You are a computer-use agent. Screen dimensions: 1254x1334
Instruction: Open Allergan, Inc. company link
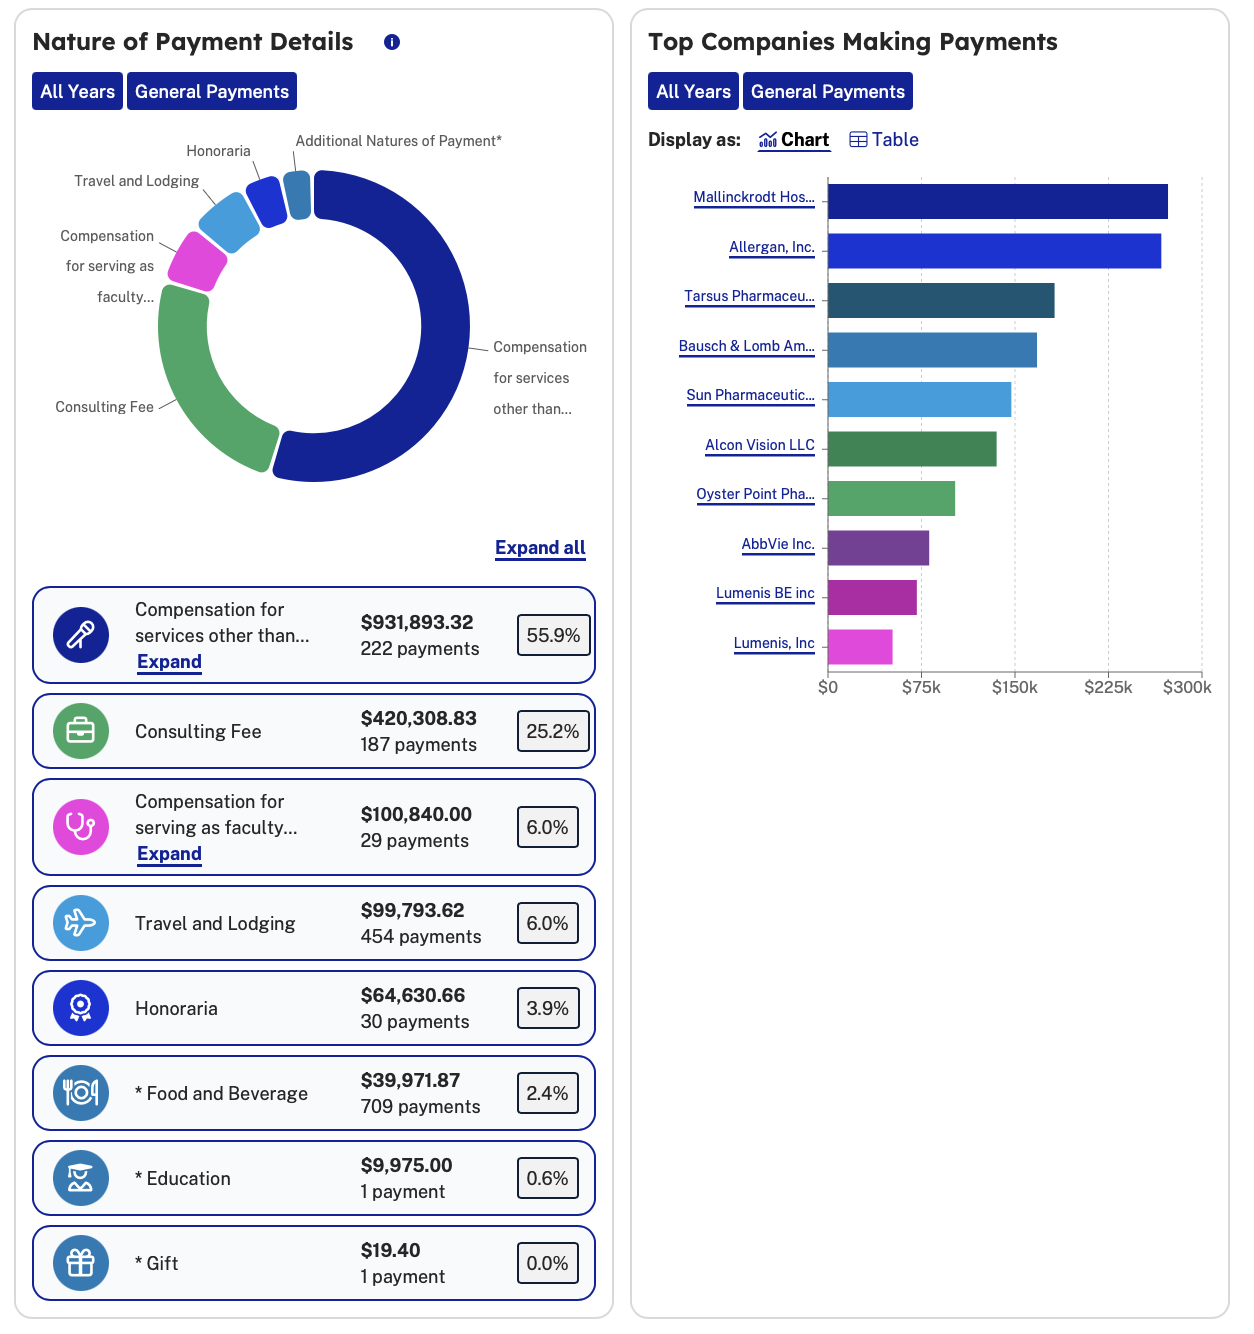point(772,247)
